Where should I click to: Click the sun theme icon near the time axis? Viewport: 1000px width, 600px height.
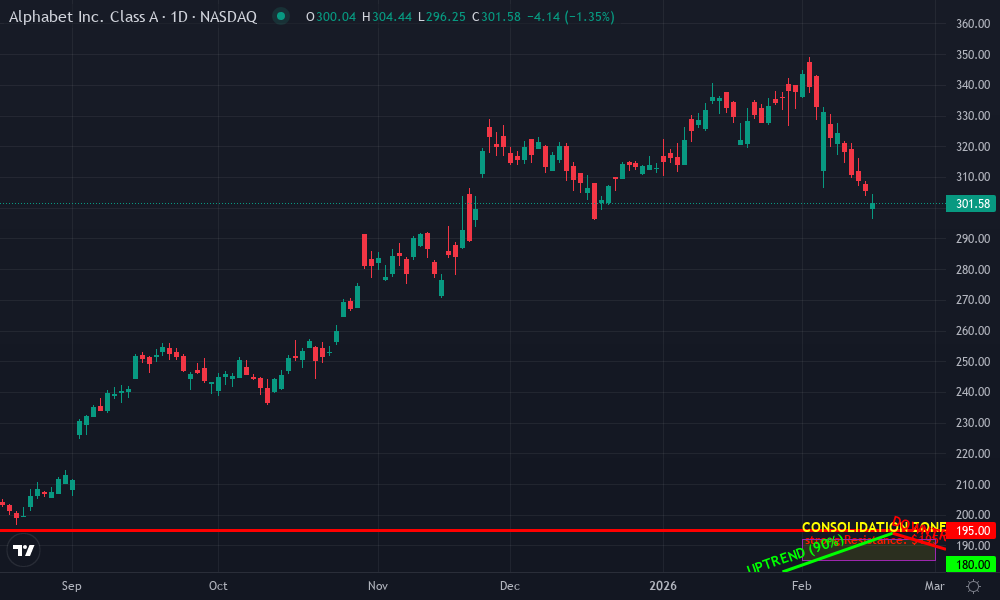pos(973,585)
